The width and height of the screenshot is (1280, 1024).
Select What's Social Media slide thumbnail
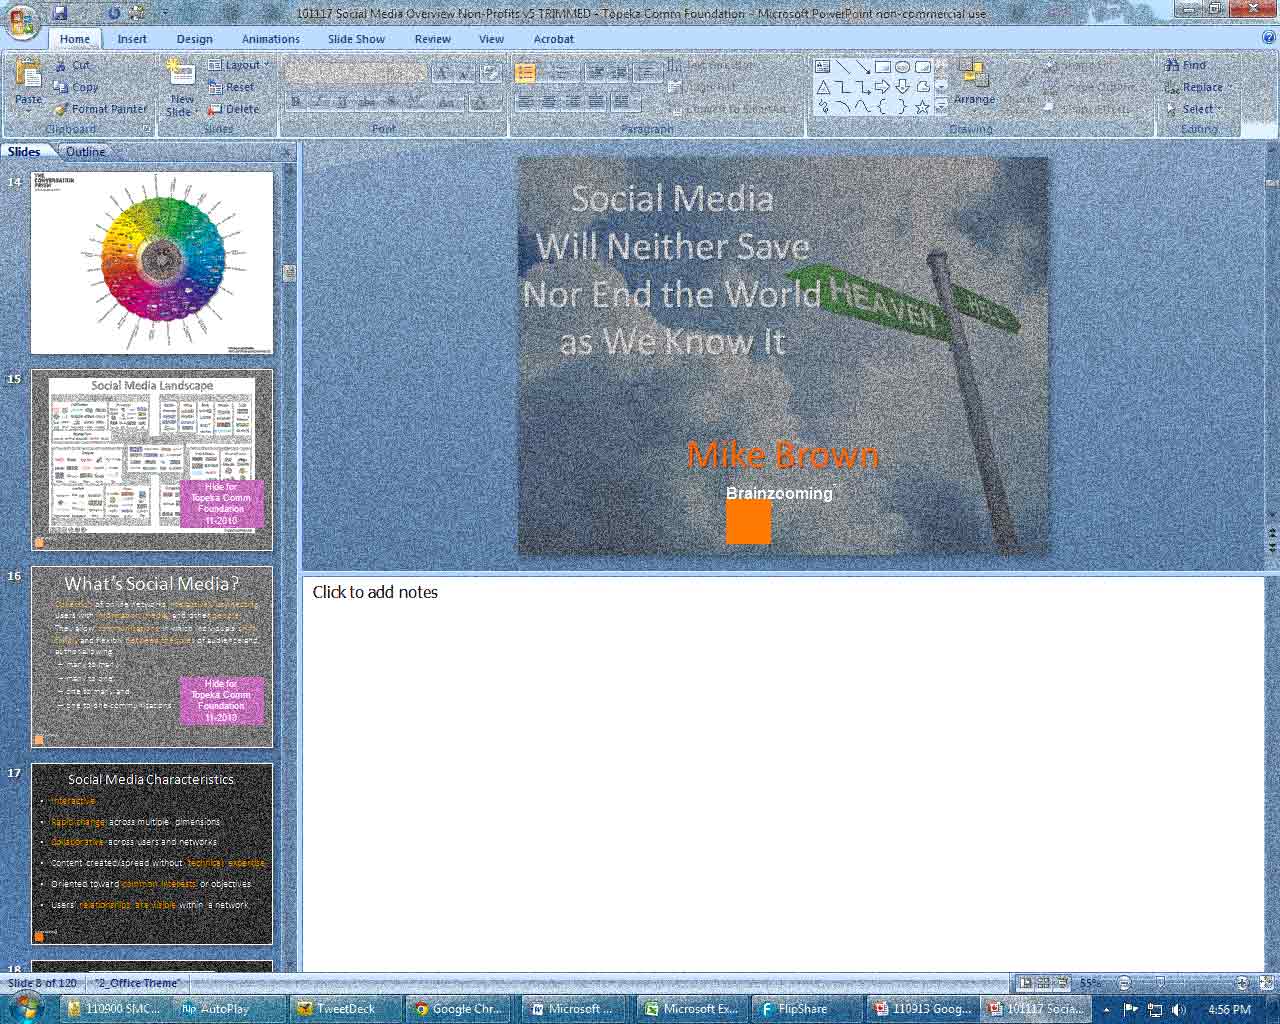(152, 657)
